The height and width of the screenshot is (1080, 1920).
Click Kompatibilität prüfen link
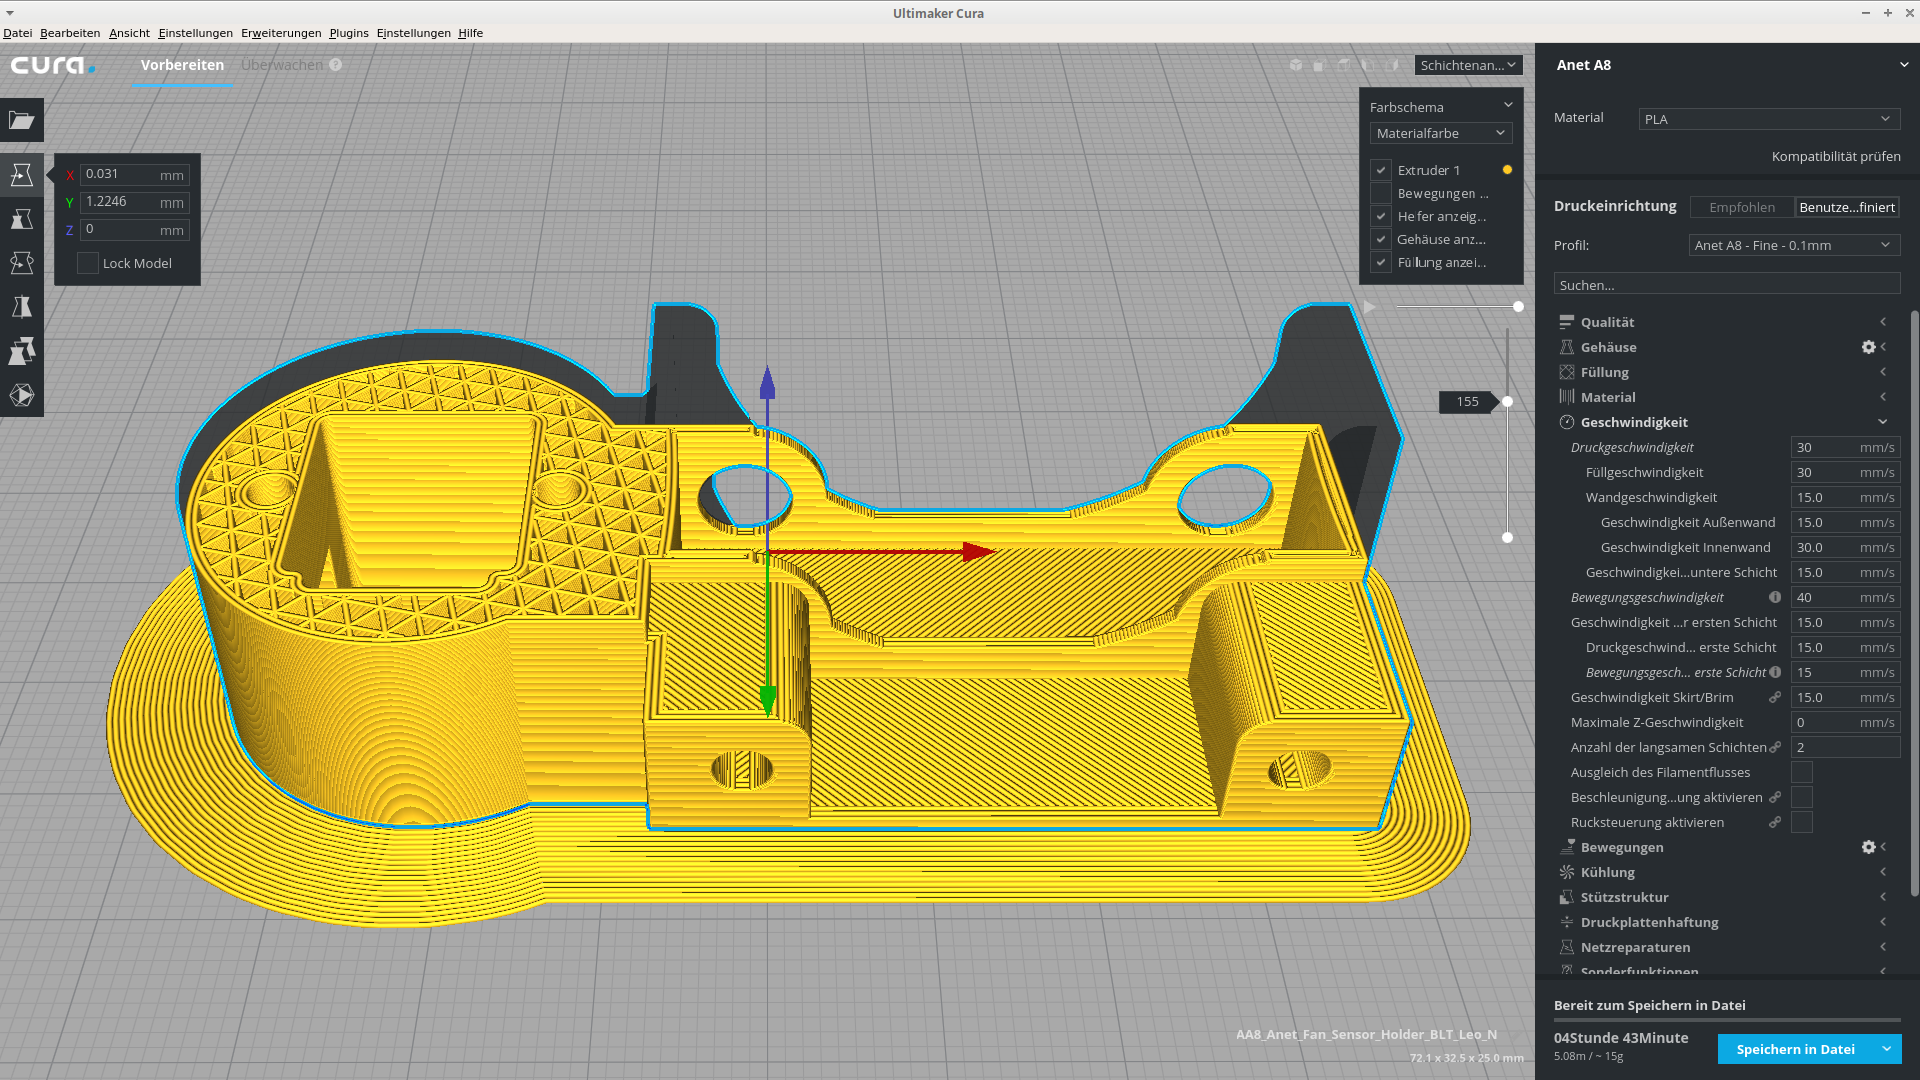[1836, 156]
